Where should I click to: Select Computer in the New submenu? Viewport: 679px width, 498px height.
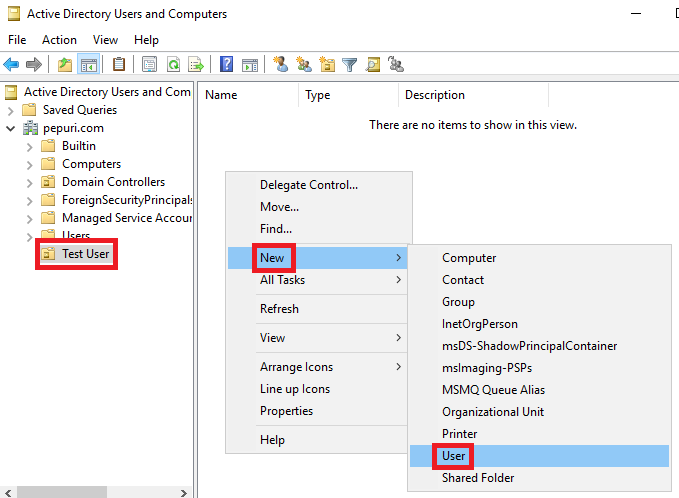[x=539, y=258]
